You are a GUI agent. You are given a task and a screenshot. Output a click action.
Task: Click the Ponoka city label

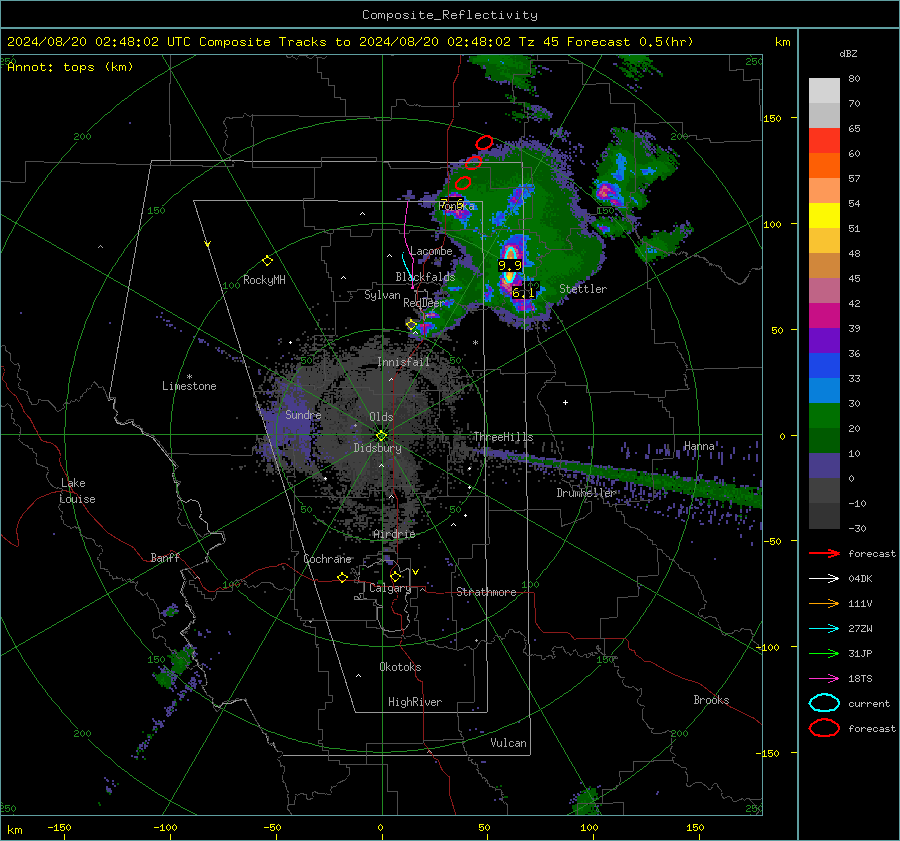[x=456, y=206]
